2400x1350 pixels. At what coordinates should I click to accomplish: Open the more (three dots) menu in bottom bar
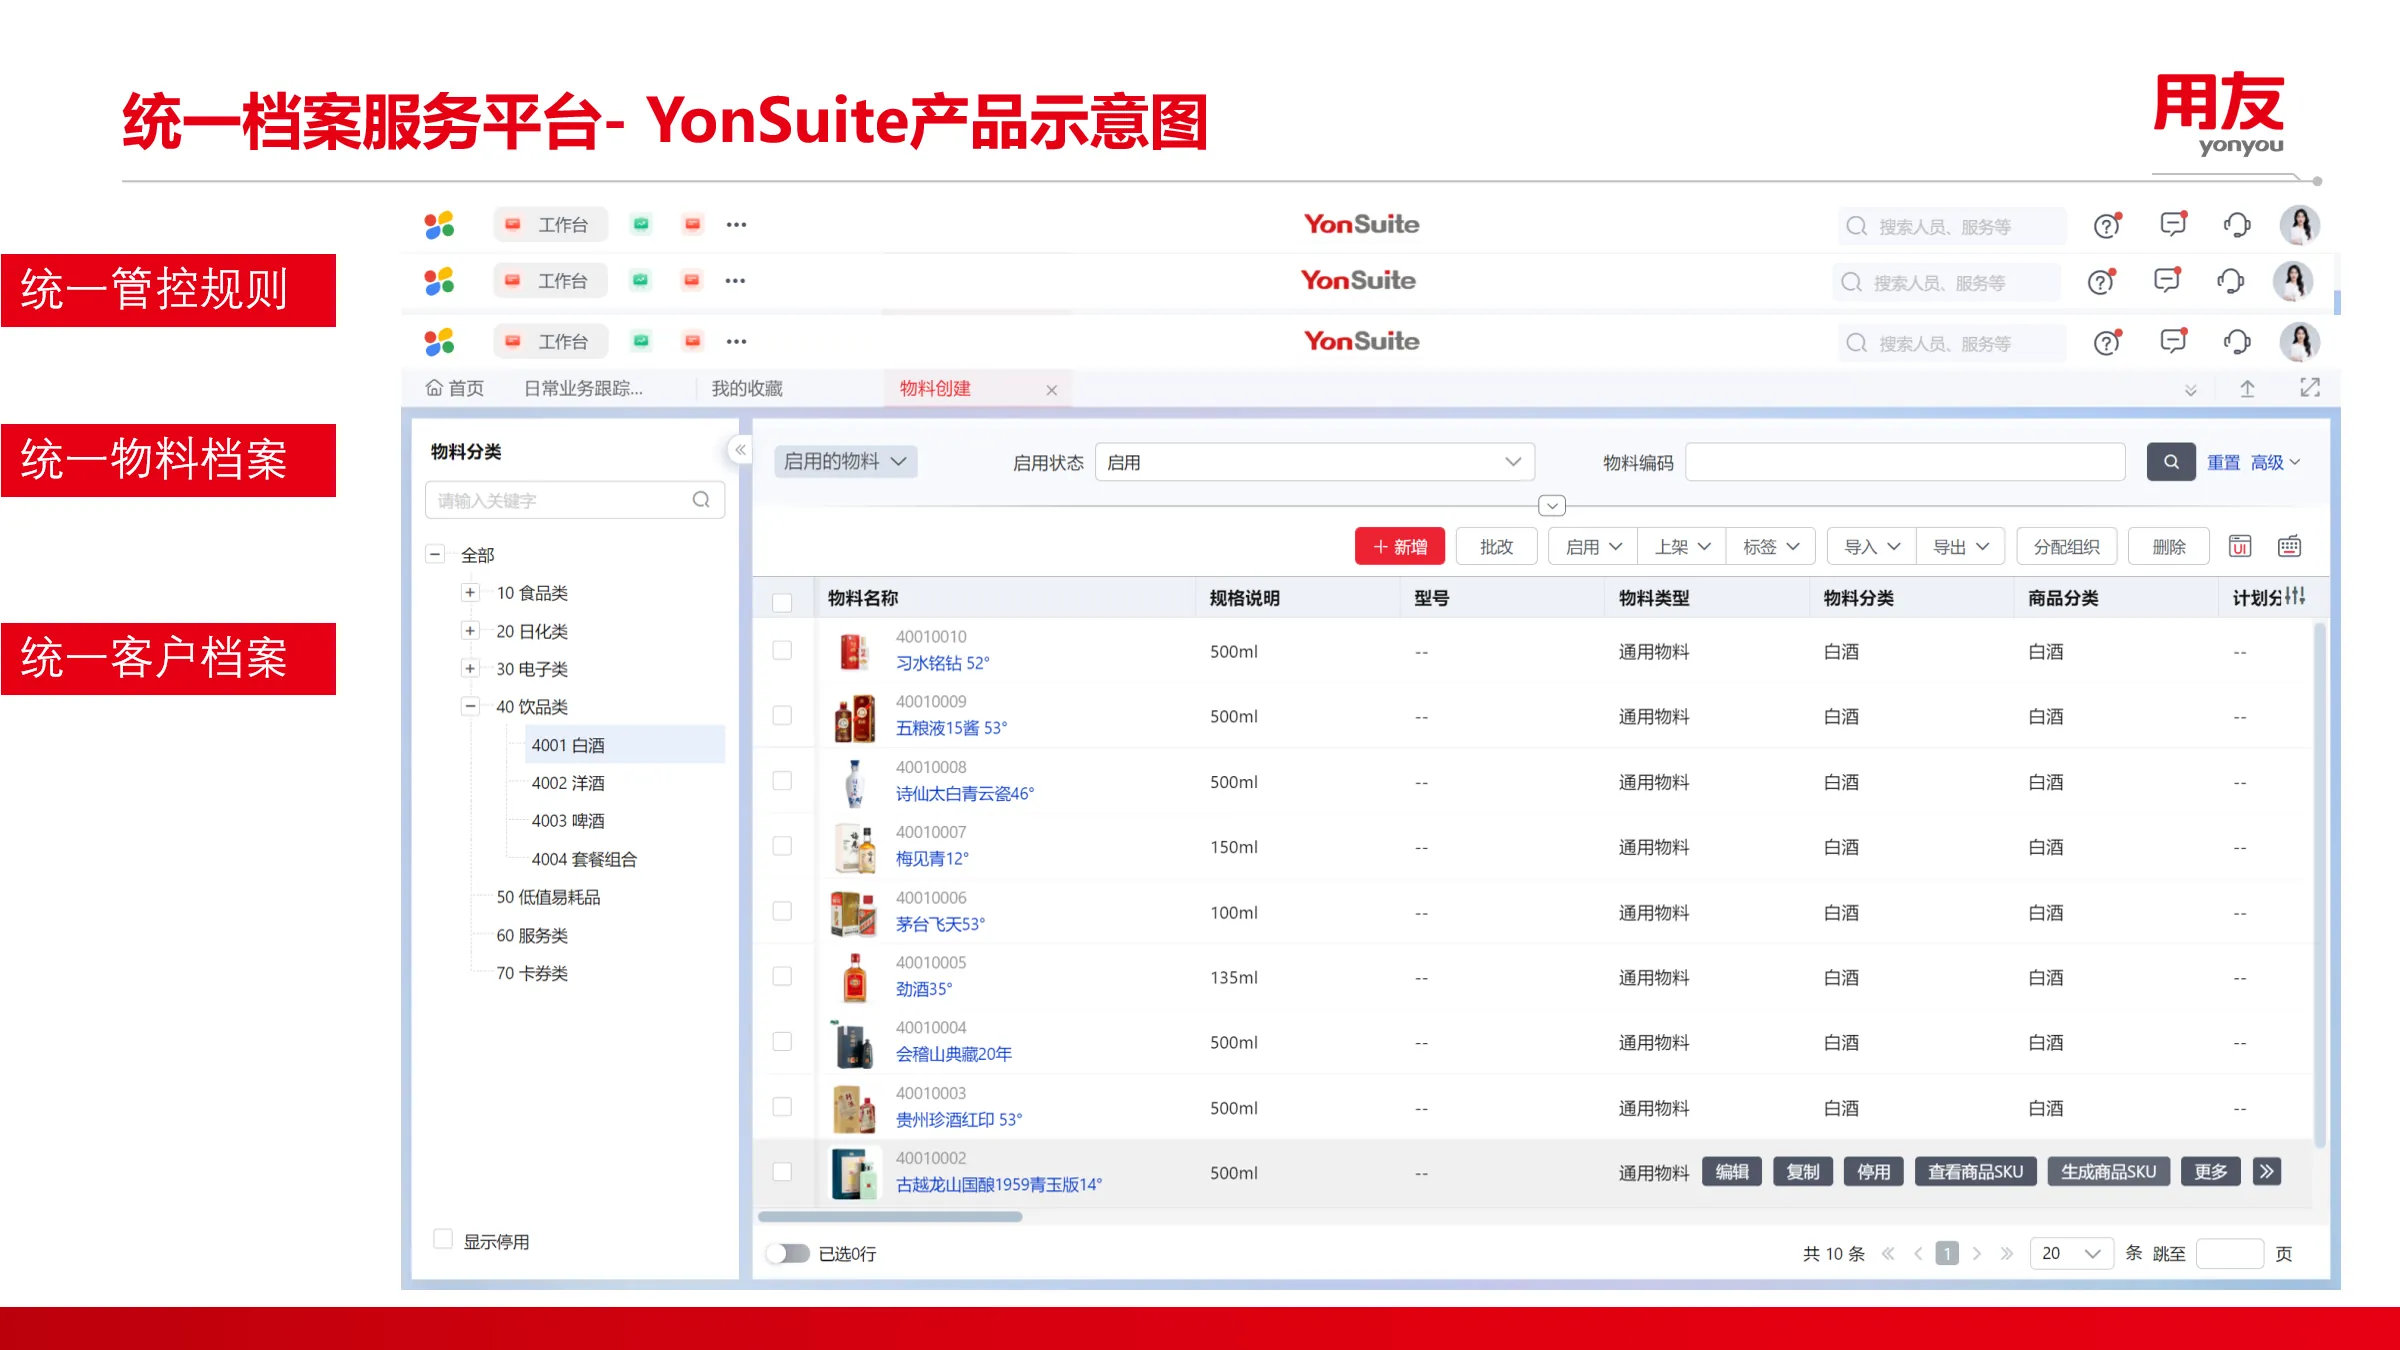736,341
